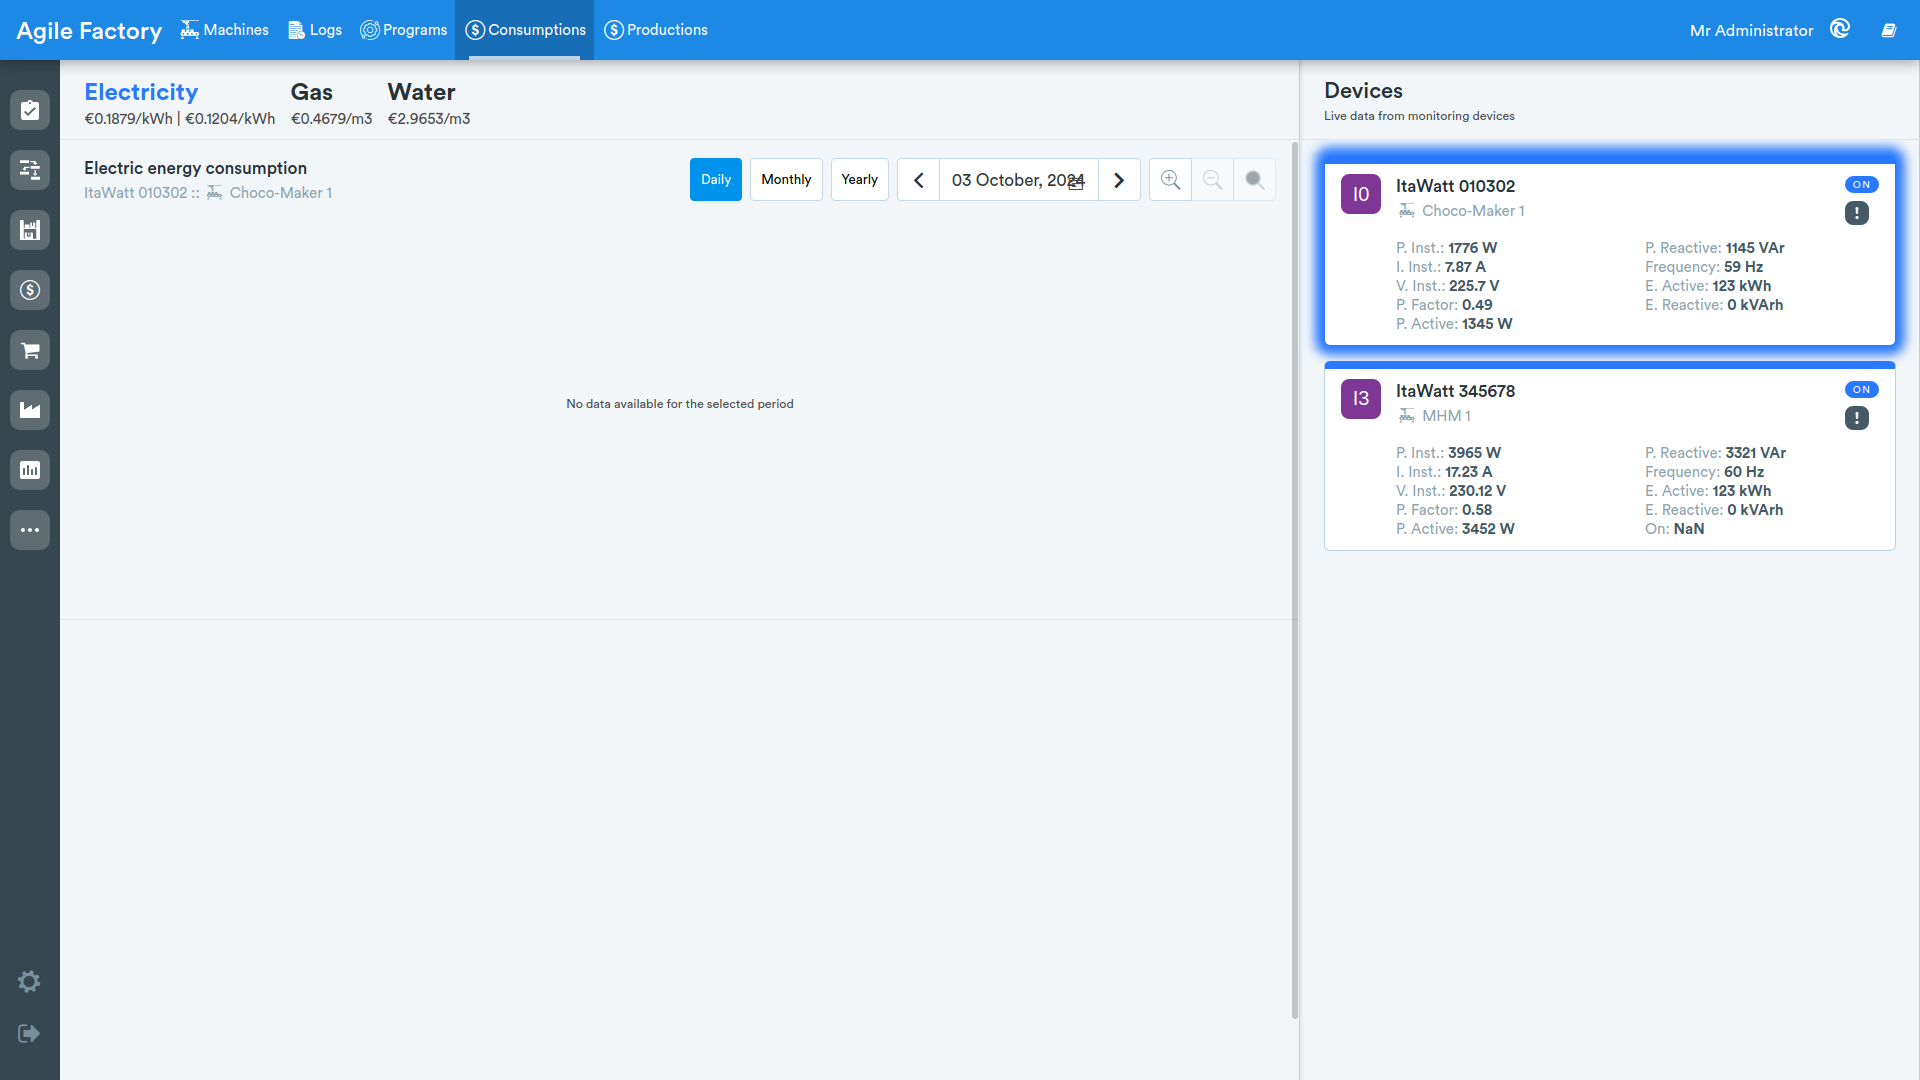1920x1080 pixels.
Task: Open Productions menu
Action: coord(656,30)
